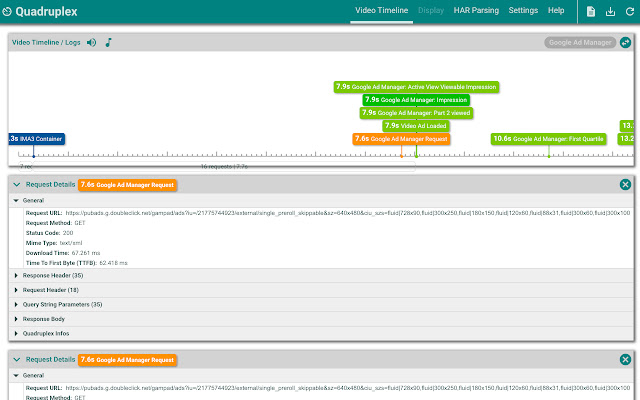Click the download icon in header
The image size is (640, 400).
[610, 11]
